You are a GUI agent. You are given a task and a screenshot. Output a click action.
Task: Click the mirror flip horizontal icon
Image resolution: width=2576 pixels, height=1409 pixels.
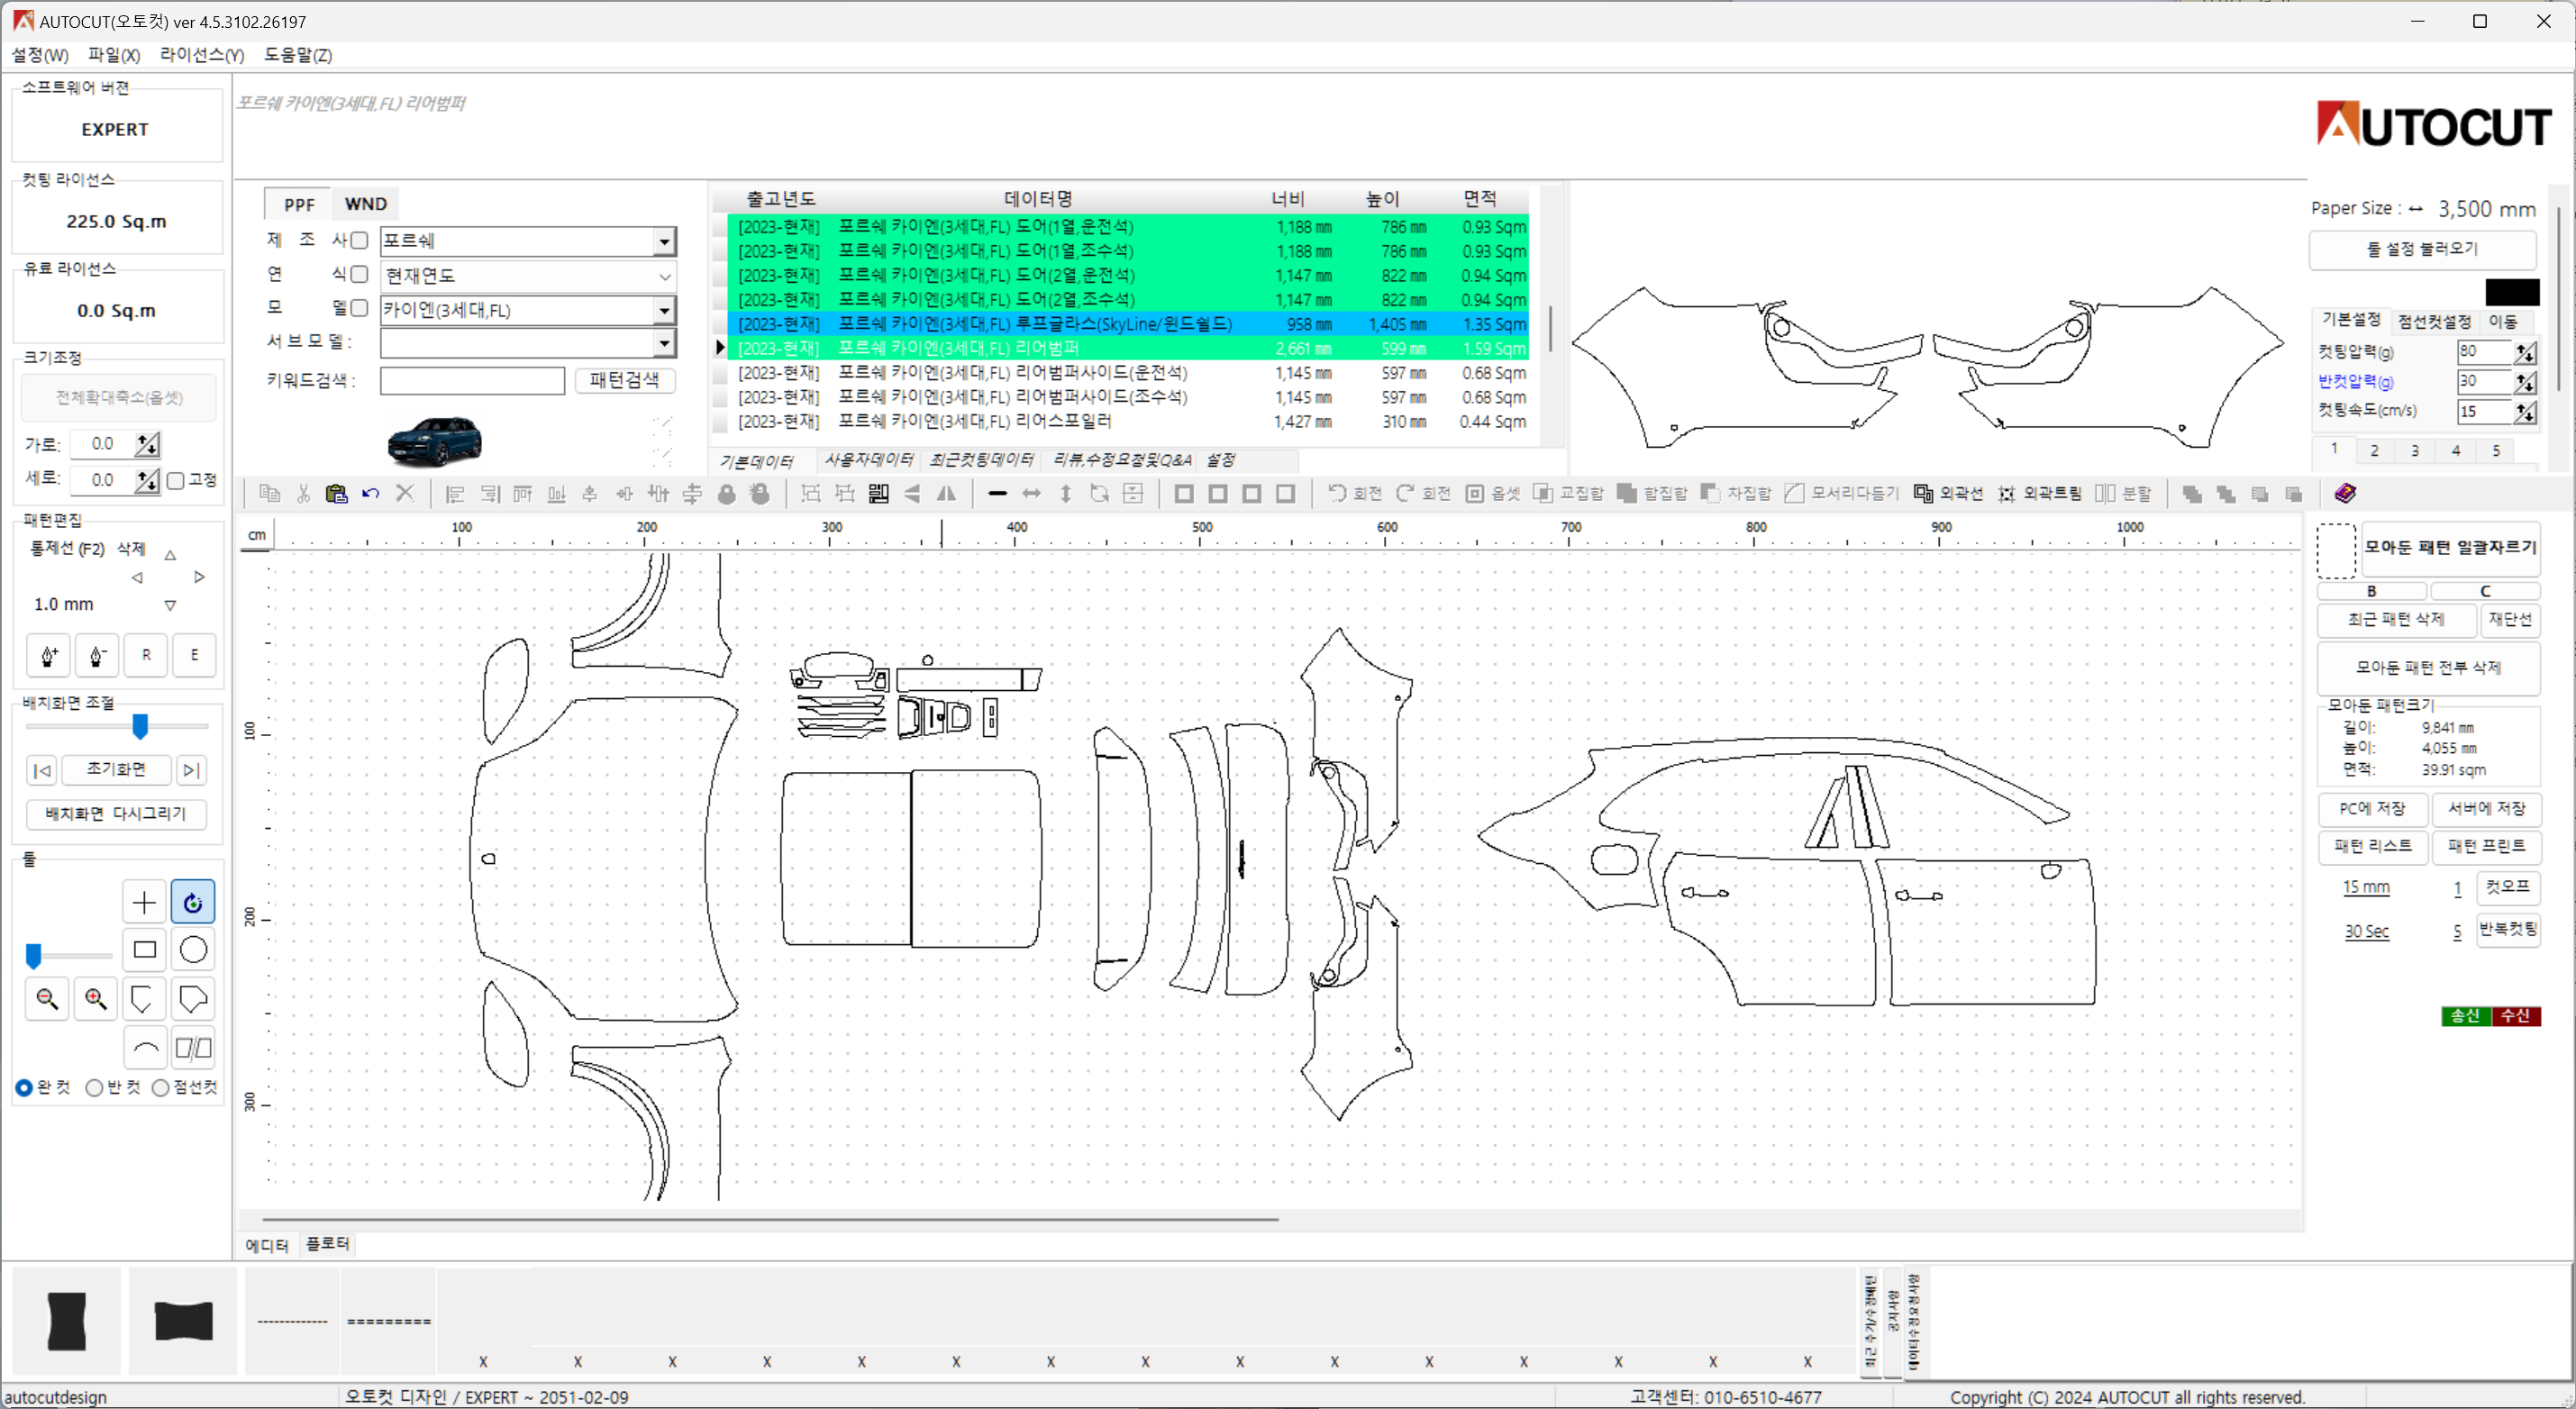pos(946,493)
